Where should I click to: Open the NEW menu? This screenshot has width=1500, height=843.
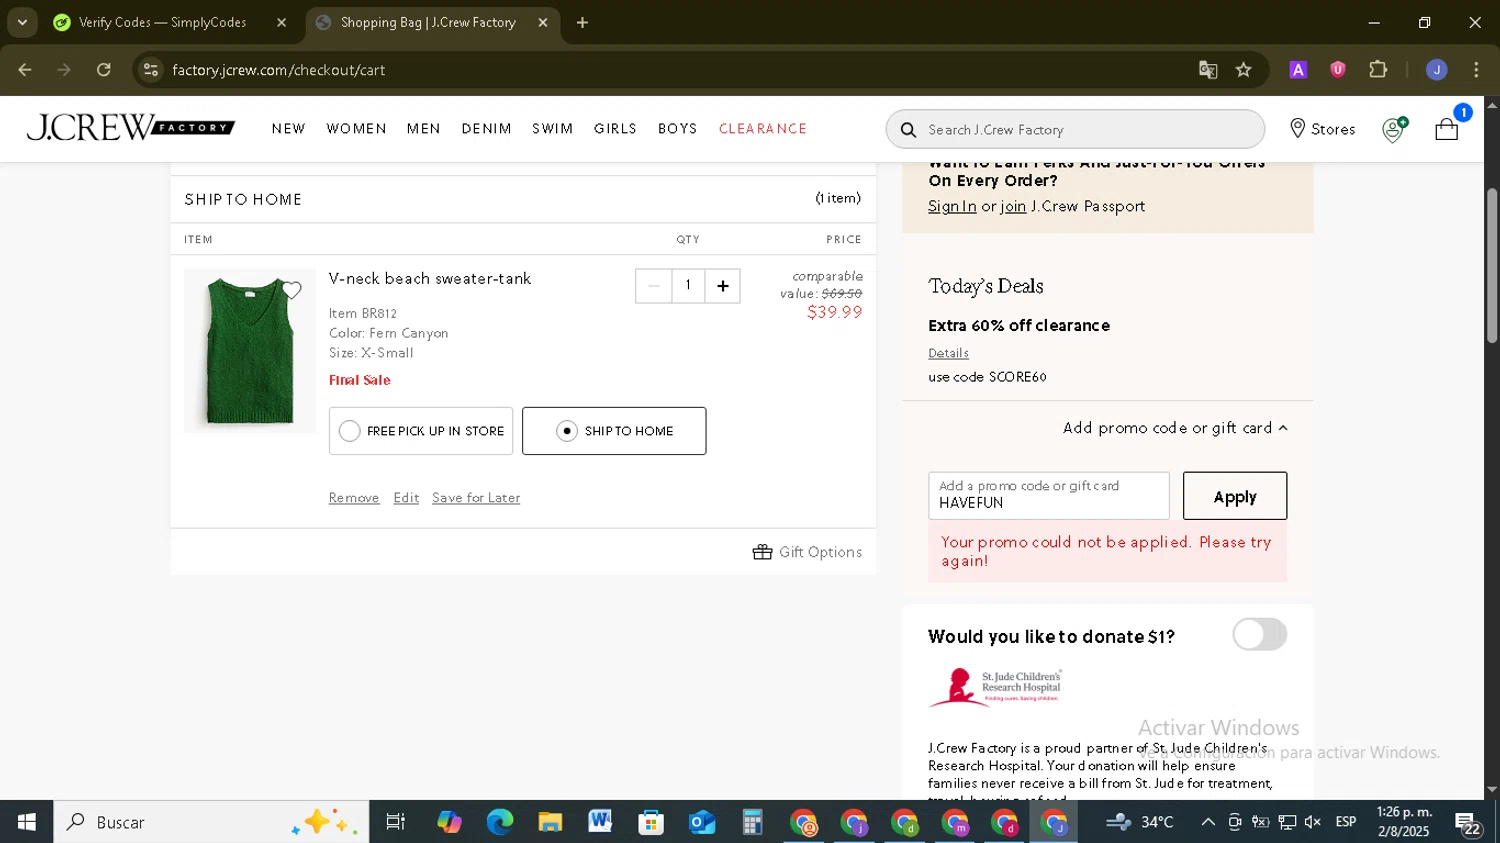point(289,129)
